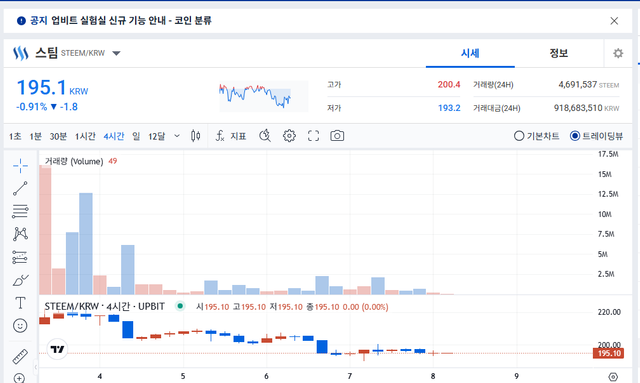
Task: Click the notice exclamation info icon
Action: point(21,21)
